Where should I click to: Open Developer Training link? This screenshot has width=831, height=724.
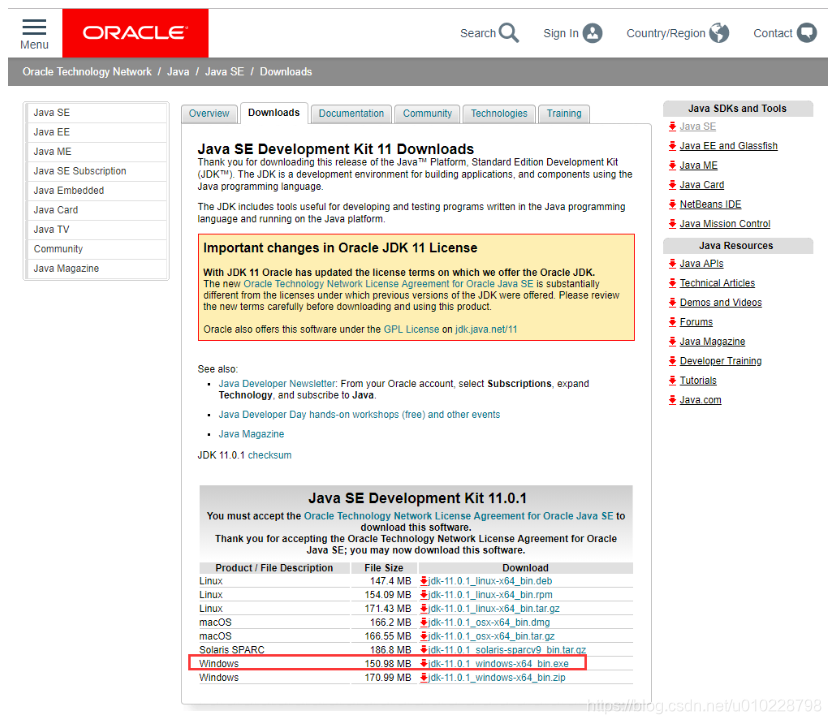click(721, 361)
